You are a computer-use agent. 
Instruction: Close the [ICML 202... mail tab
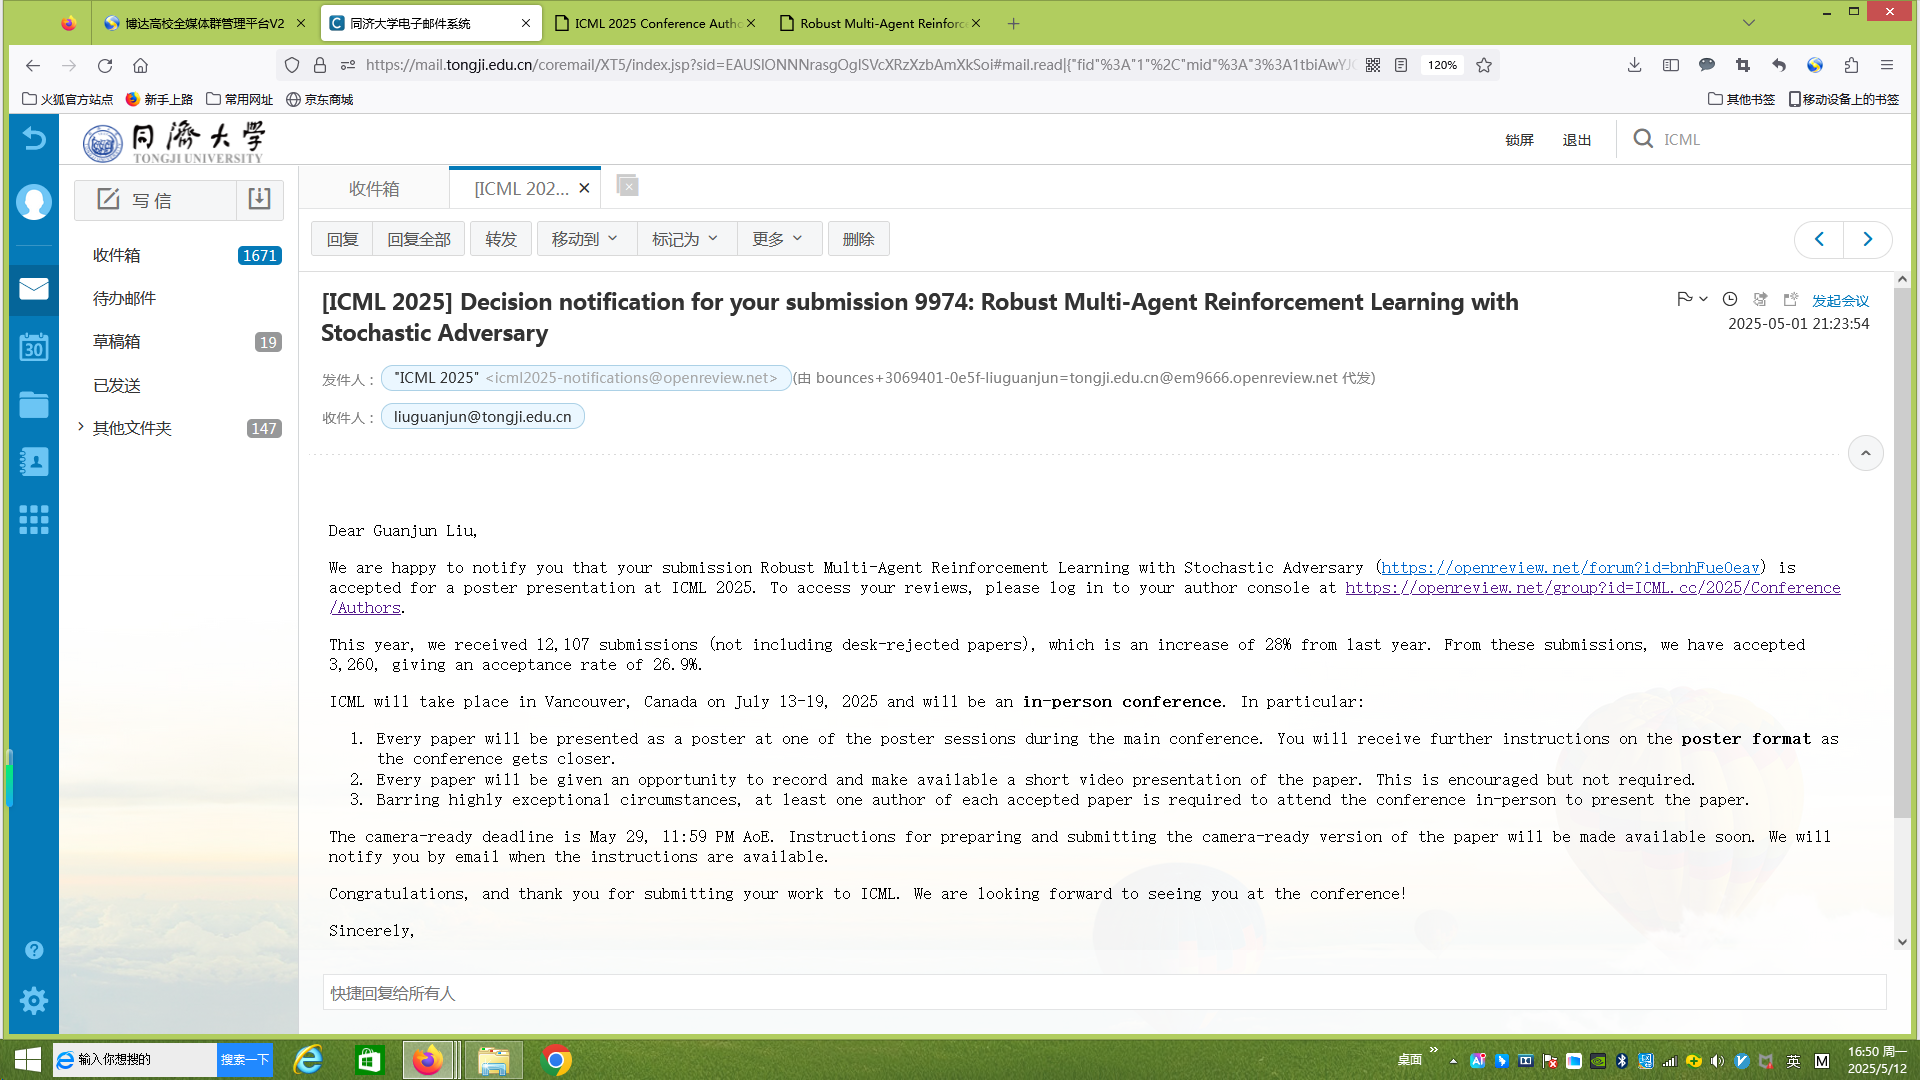coord(584,188)
